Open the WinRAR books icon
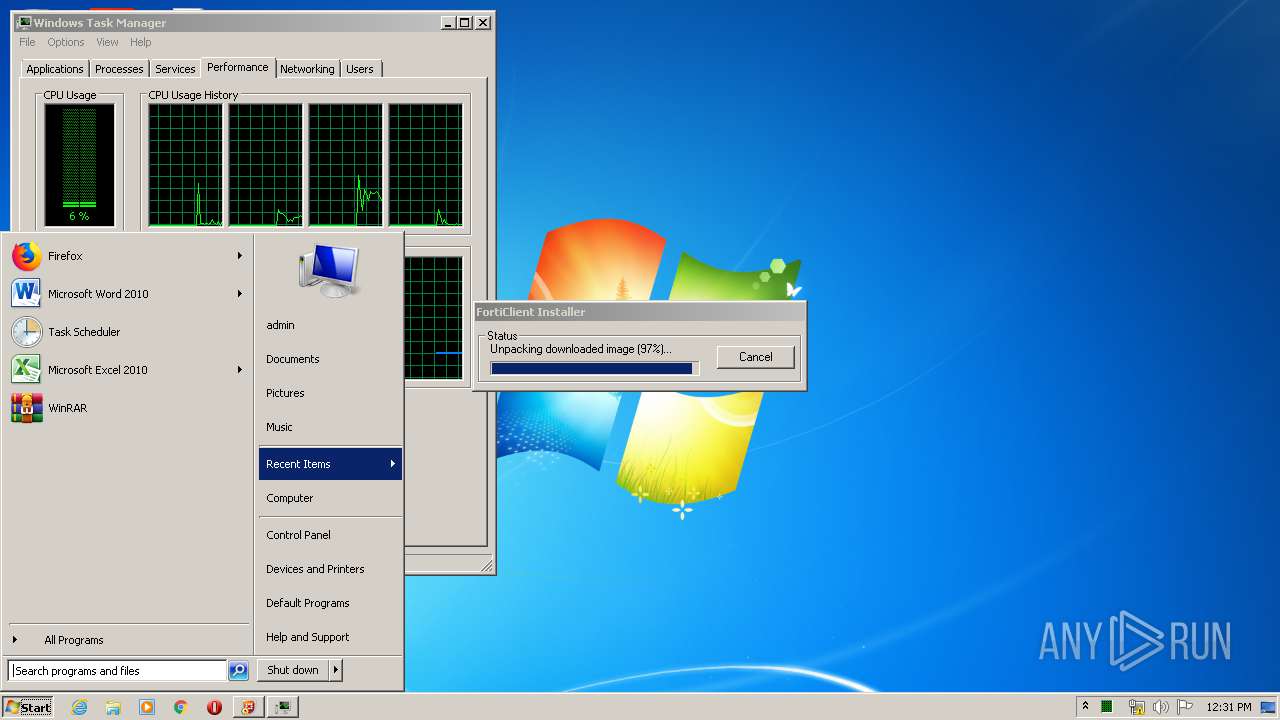The image size is (1280, 720). (x=26, y=408)
